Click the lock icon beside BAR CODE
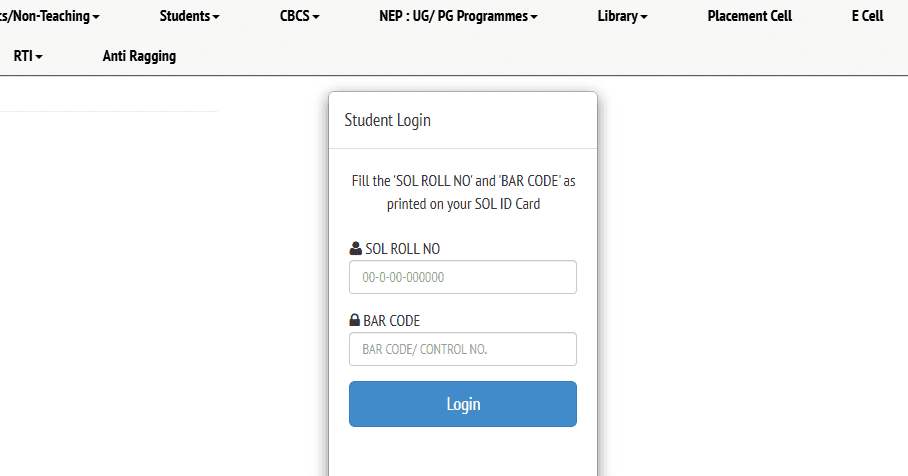The image size is (908, 476). click(x=355, y=321)
